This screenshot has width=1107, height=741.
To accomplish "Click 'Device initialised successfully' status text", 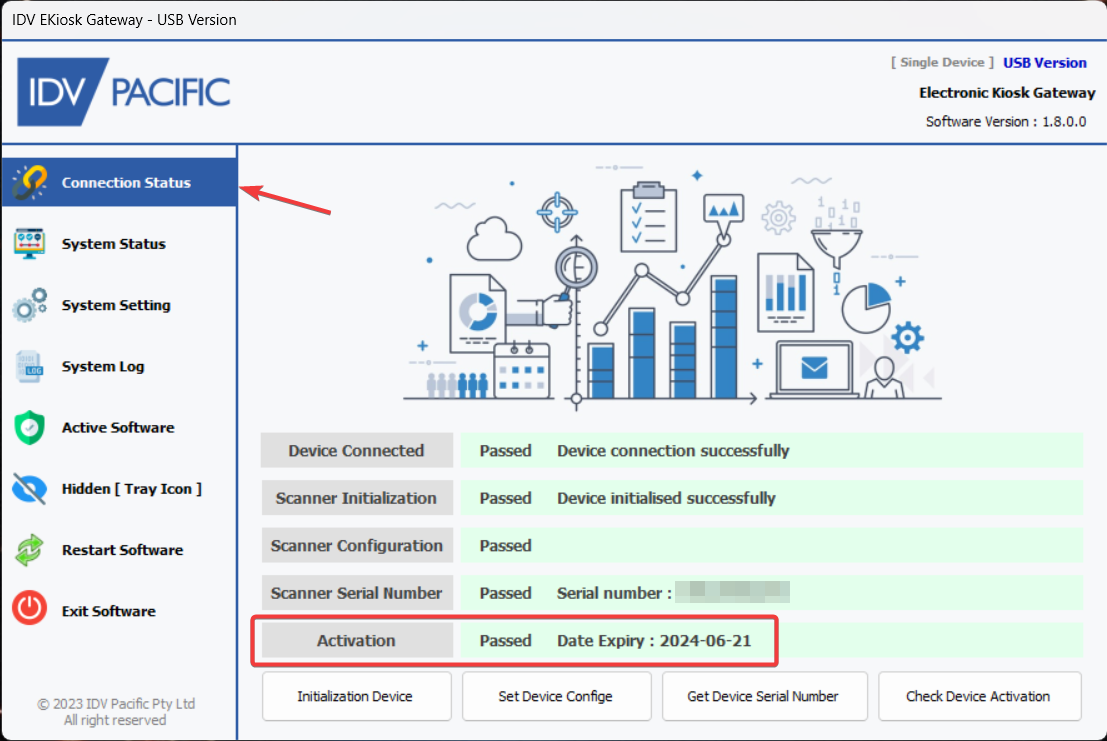I will (666, 498).
